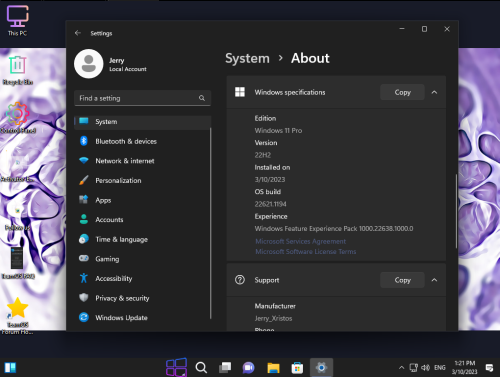Open Bluetooth & devices settings
The height and width of the screenshot is (377, 500).
142,141
